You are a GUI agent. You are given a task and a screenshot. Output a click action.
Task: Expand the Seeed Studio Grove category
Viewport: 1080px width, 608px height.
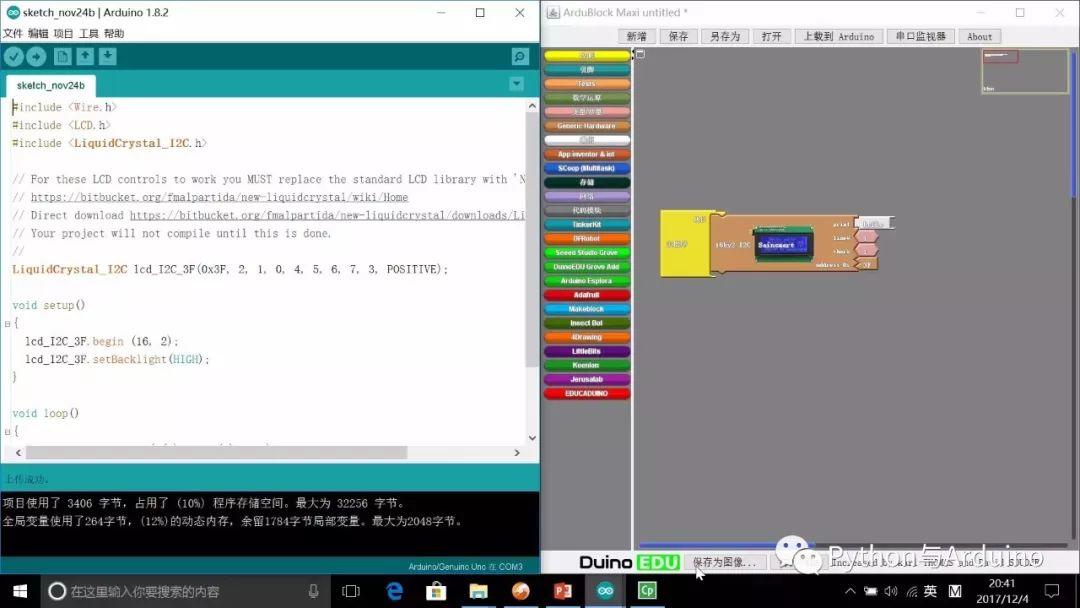pos(586,253)
